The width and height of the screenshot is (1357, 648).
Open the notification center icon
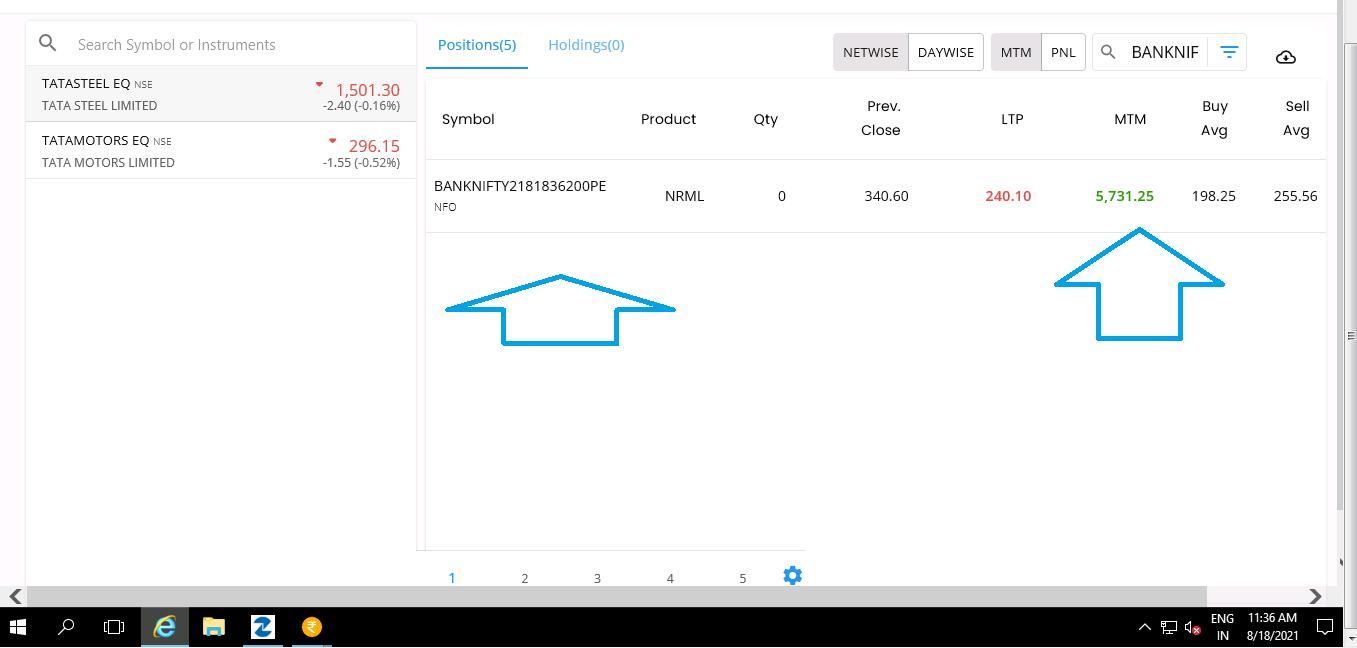[1325, 627]
